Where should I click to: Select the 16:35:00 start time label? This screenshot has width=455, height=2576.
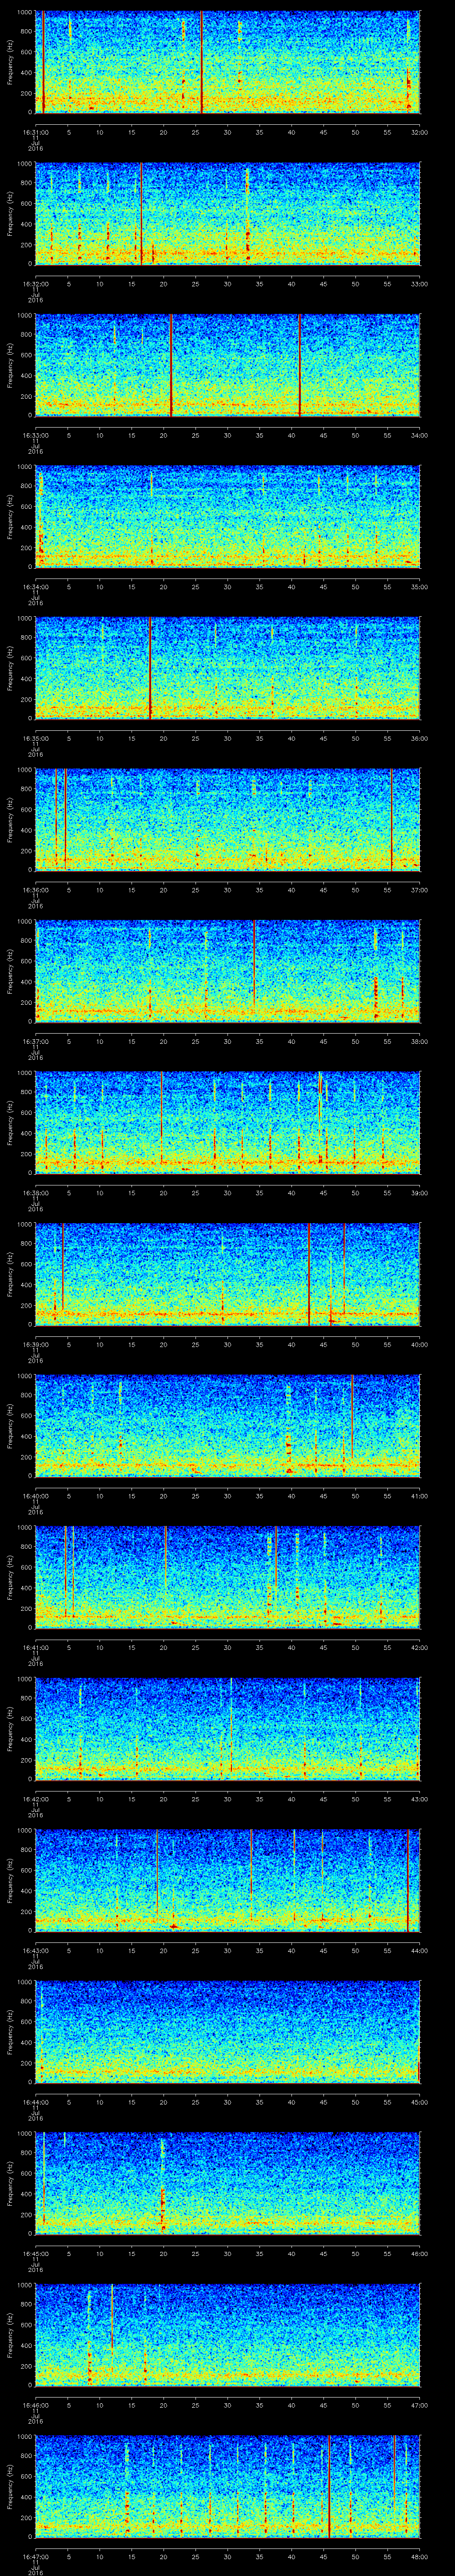point(35,738)
